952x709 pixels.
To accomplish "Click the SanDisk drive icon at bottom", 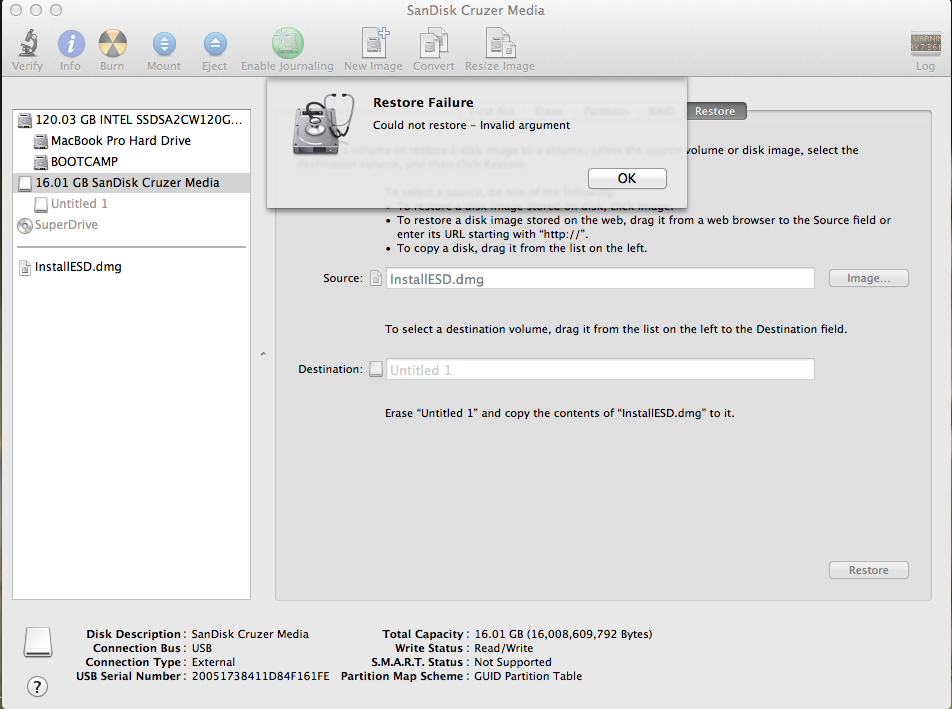I will click(38, 642).
